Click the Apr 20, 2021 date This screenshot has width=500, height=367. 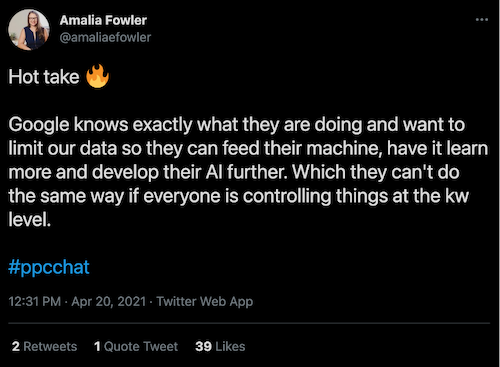pos(109,301)
